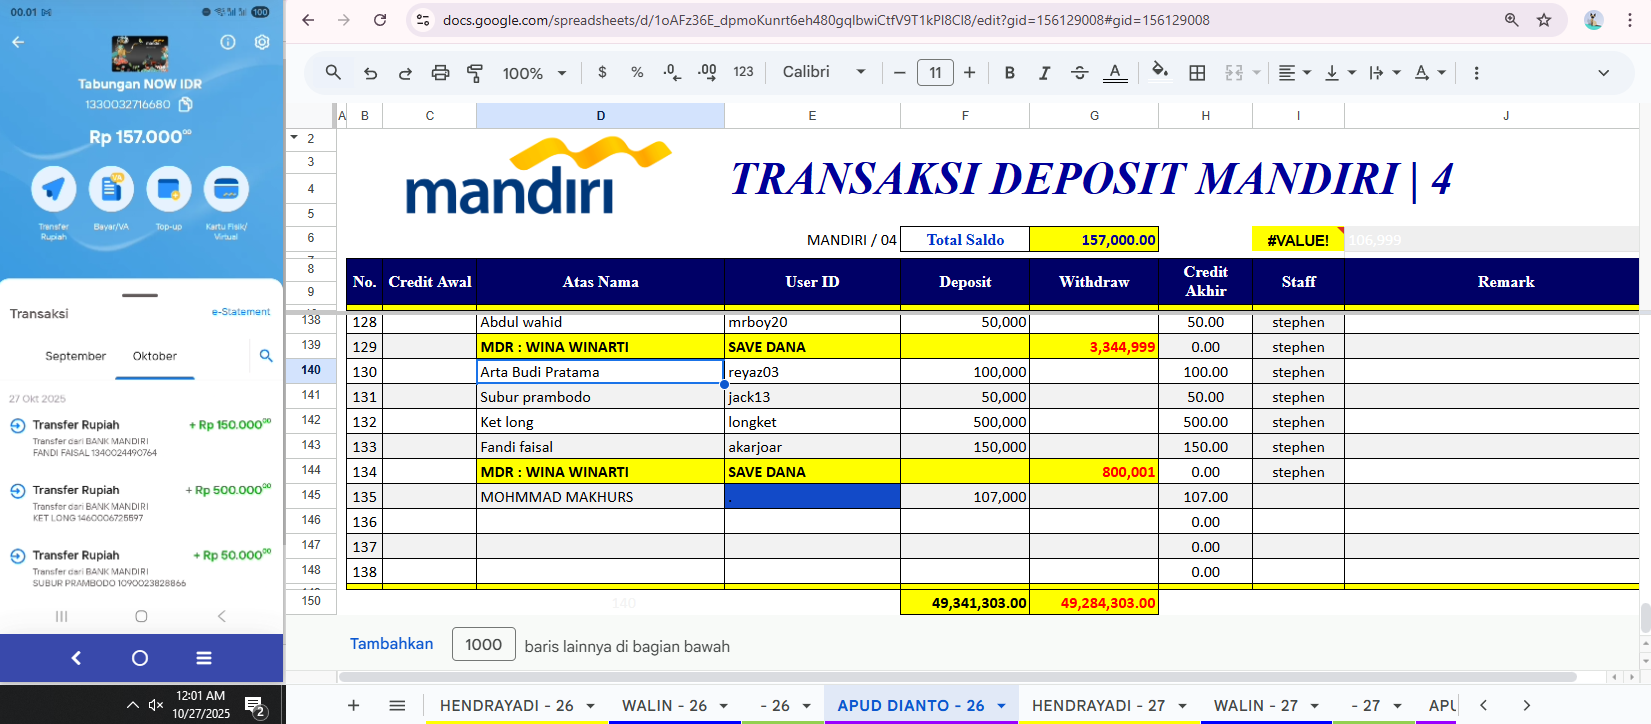Toggle italic formatting
1651x724 pixels.
pos(1044,72)
